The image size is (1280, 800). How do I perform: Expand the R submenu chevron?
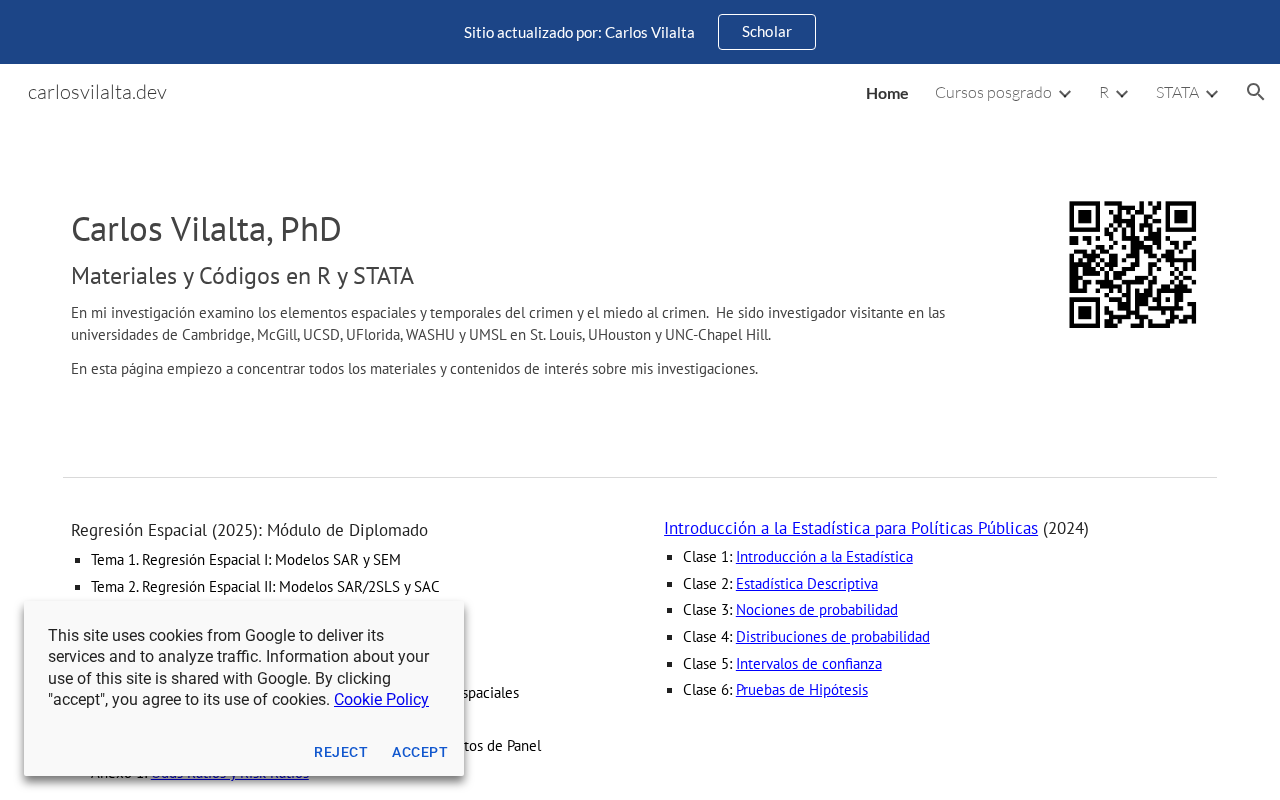point(1122,93)
